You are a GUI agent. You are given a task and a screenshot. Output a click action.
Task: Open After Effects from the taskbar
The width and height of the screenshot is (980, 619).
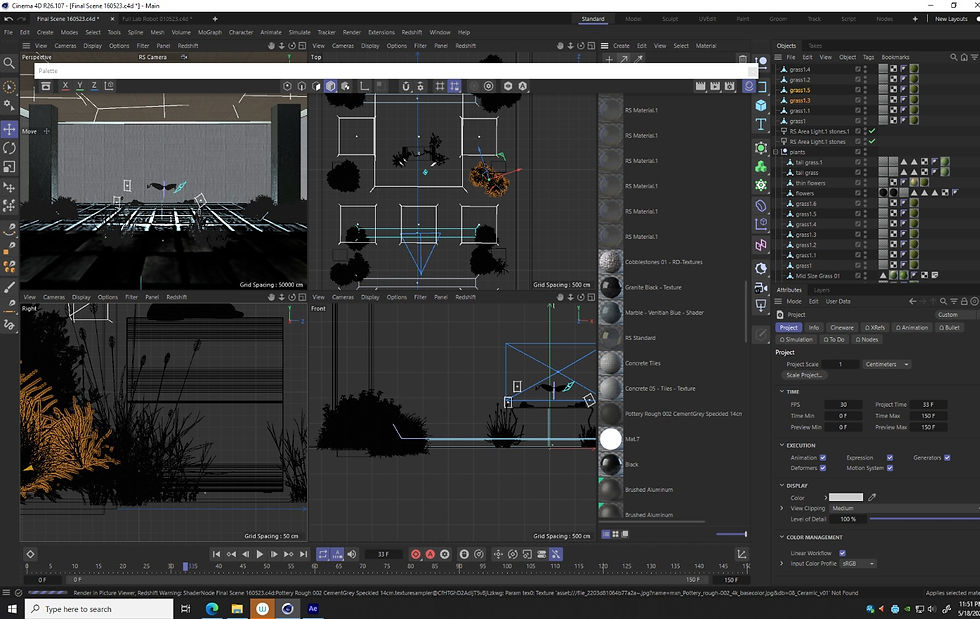click(312, 608)
